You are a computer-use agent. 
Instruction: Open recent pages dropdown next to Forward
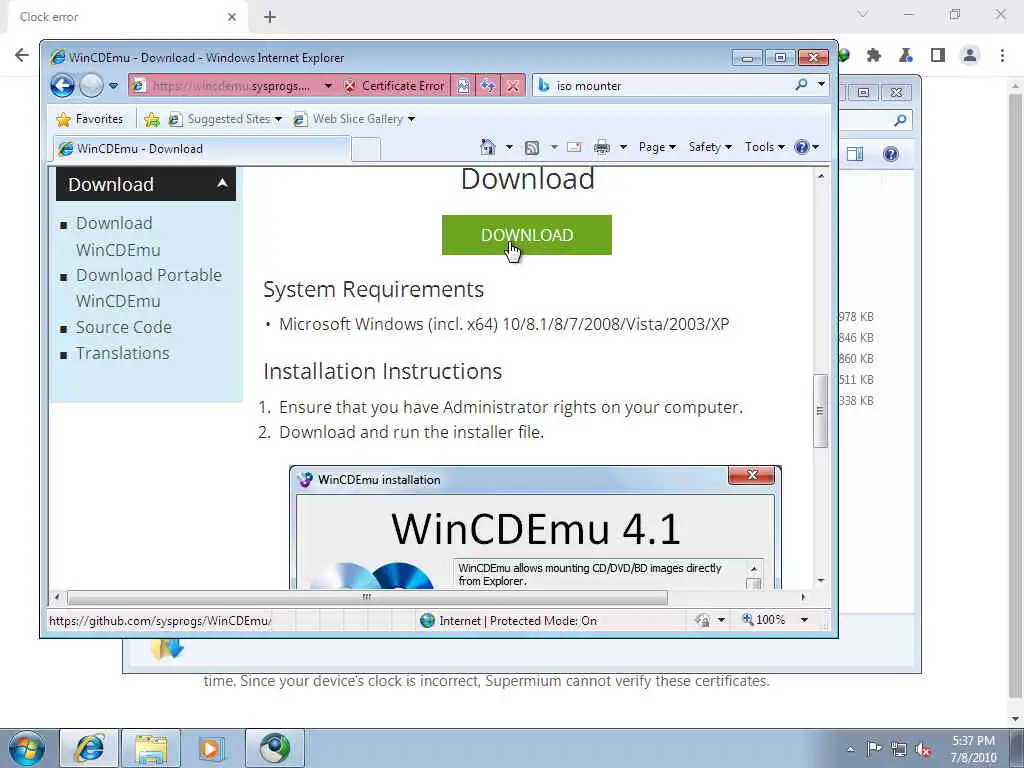tap(114, 86)
